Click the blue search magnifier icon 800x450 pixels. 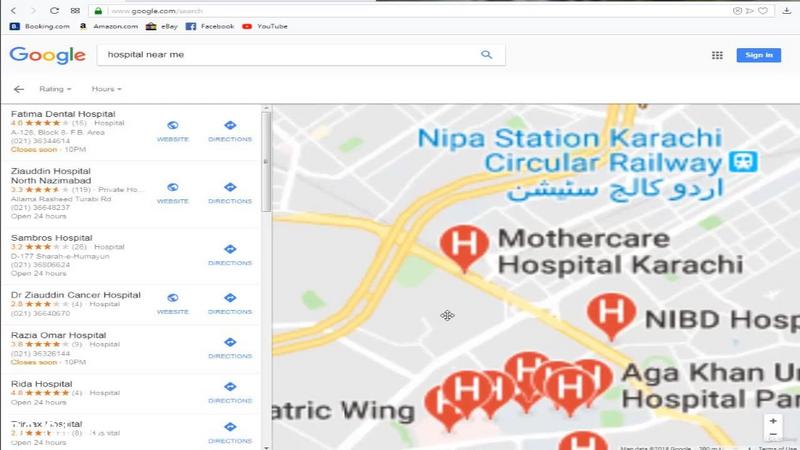point(486,55)
